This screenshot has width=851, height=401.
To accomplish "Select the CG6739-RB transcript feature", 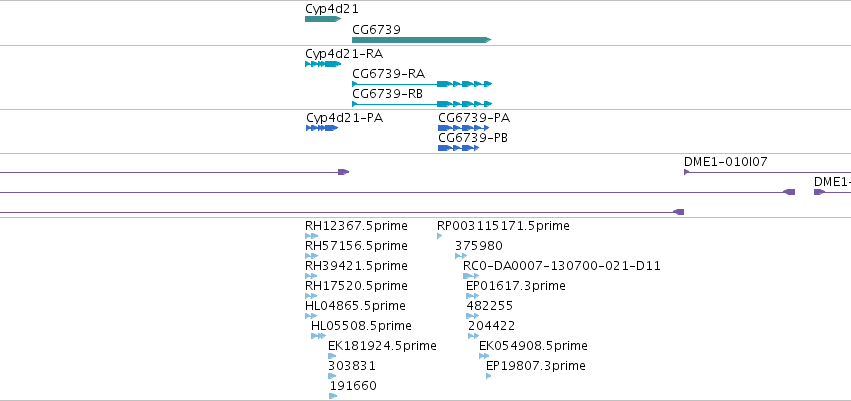I will click(x=422, y=104).
